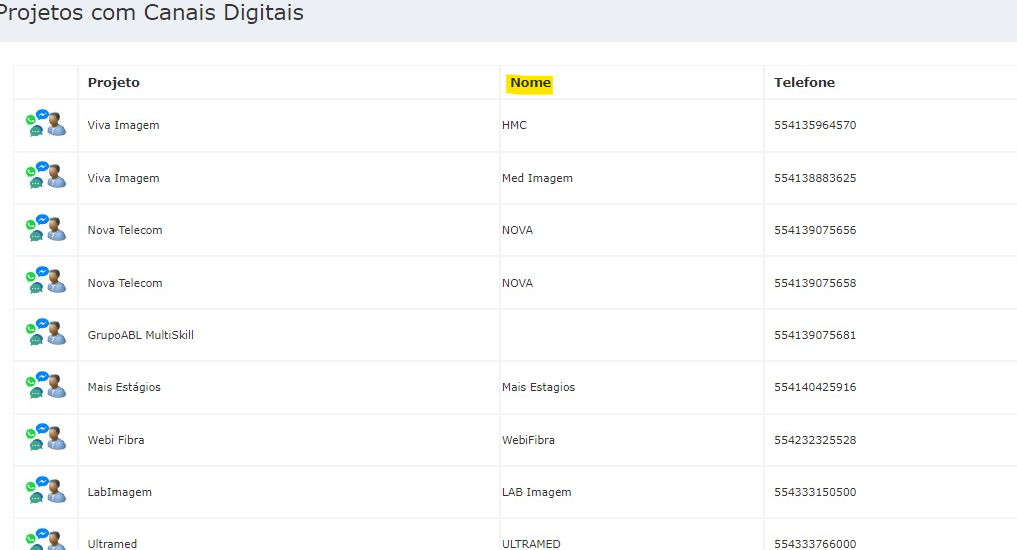This screenshot has width=1017, height=550.
Task: Click the Nome column header
Action: [530, 82]
